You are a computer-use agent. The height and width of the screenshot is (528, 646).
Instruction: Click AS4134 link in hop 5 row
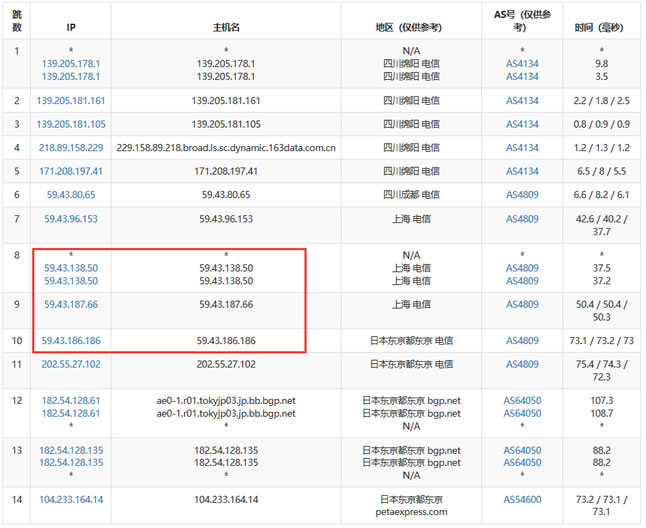tap(522, 171)
